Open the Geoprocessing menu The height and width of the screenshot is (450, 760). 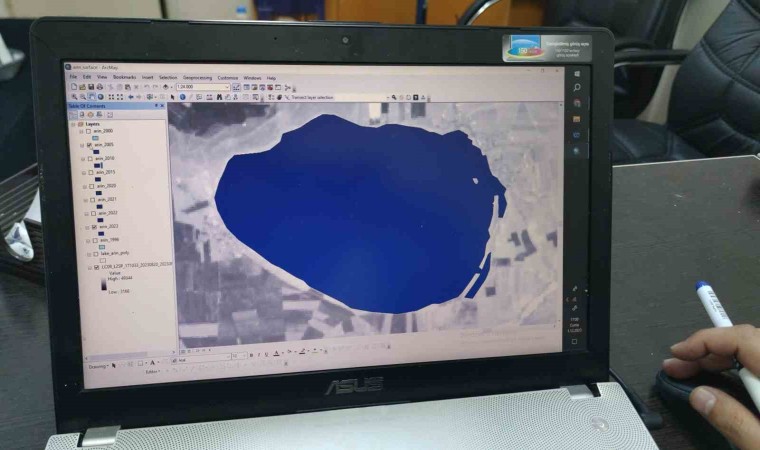point(197,77)
